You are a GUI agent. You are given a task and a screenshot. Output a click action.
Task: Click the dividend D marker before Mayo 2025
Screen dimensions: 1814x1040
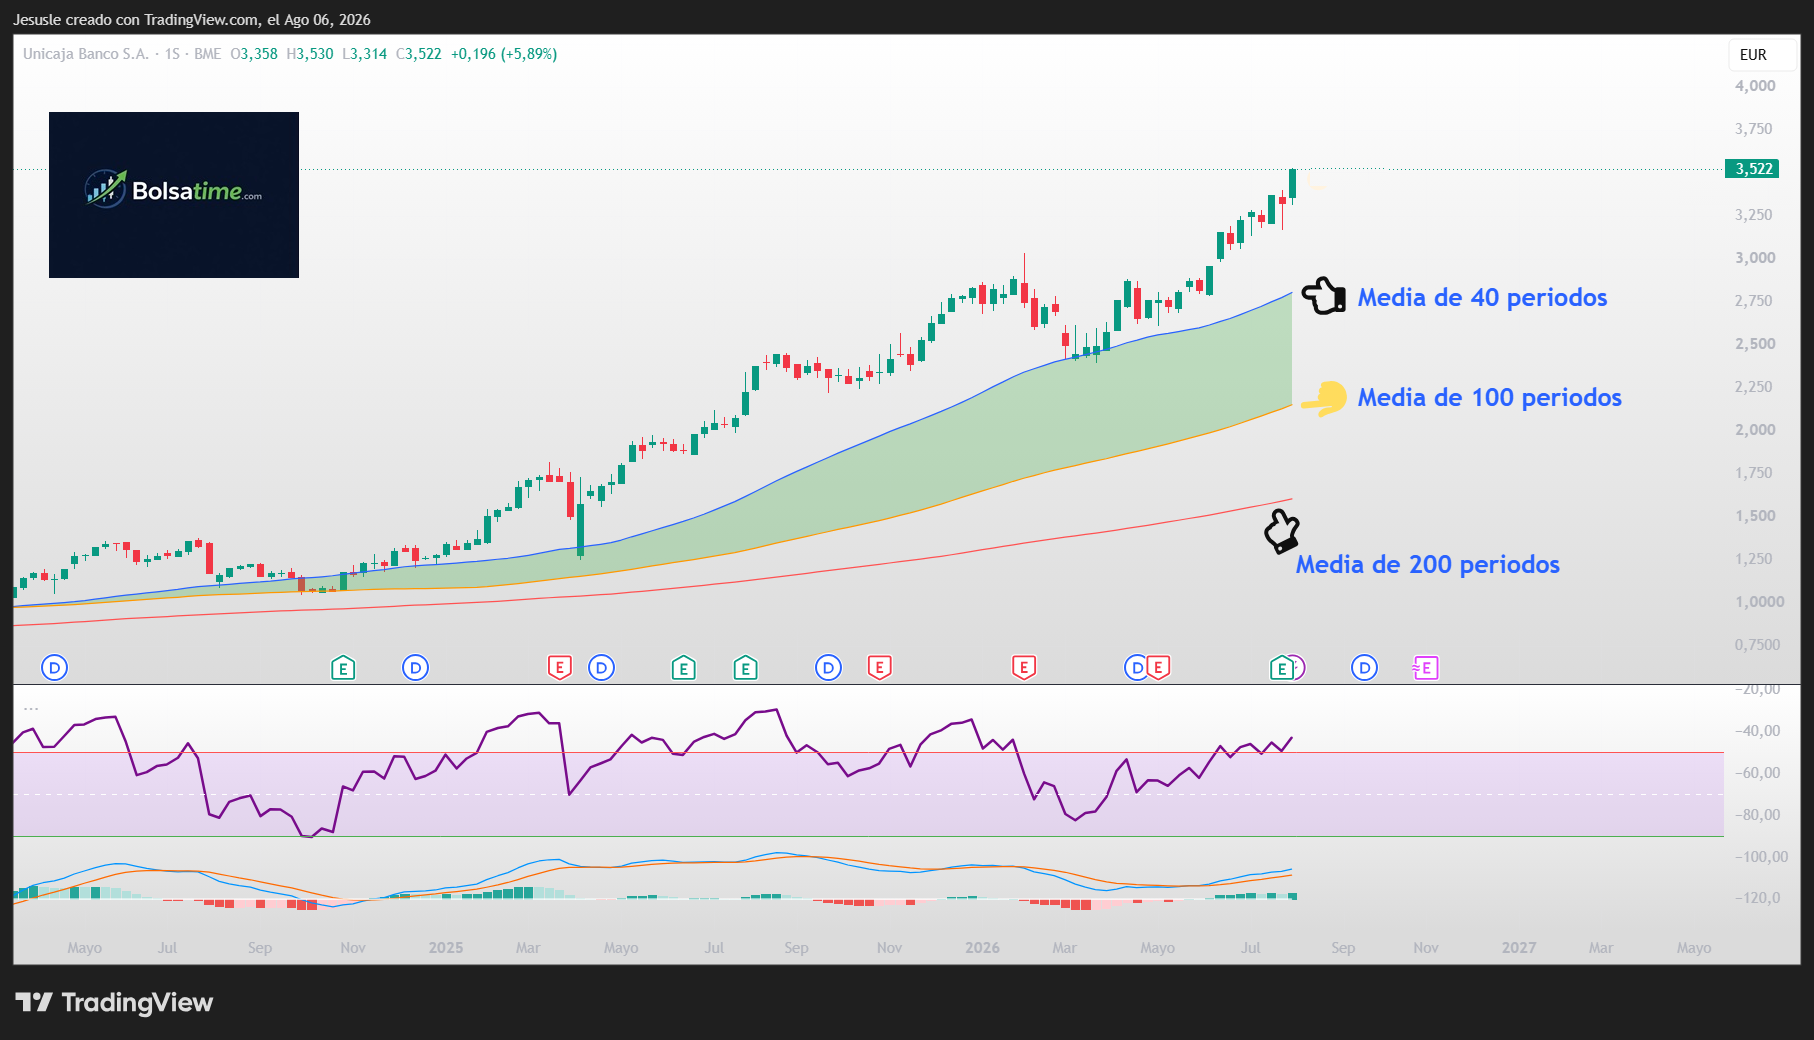pos(601,668)
